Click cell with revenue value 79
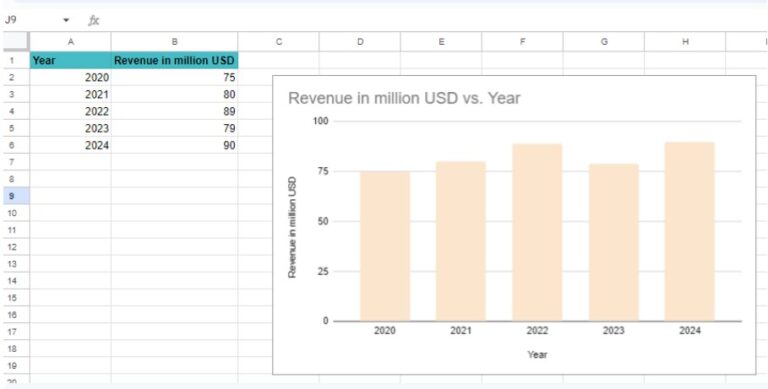Viewport: 768px width, 389px height. click(x=175, y=128)
